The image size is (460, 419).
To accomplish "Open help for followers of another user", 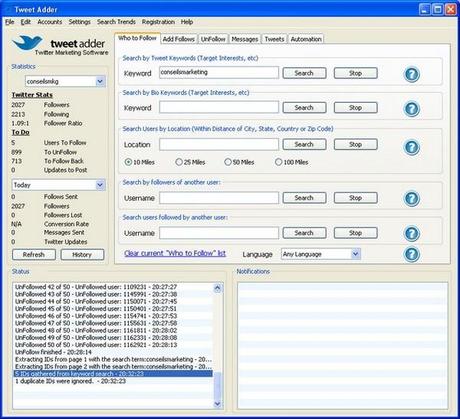I will (412, 198).
